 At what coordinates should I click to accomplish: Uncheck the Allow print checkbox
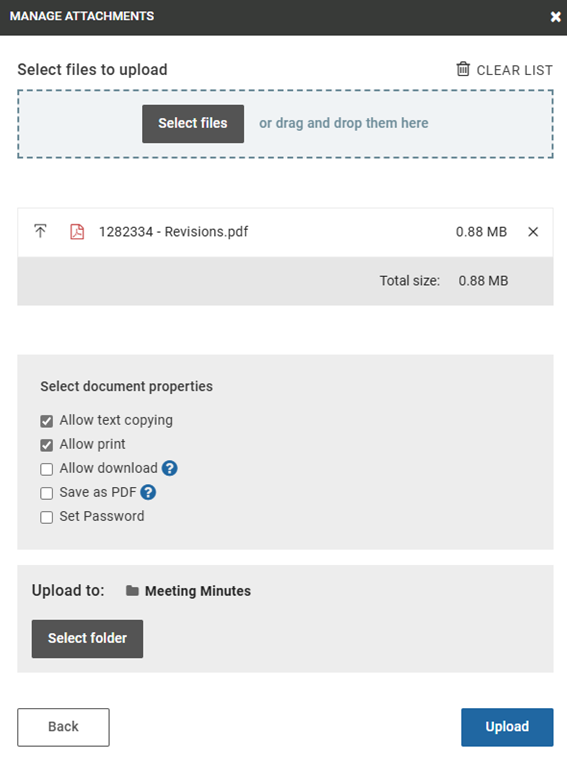47,445
